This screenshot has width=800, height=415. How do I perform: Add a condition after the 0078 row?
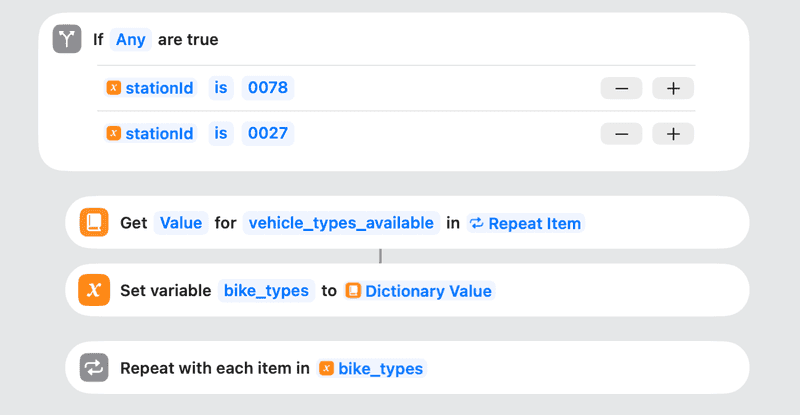point(673,88)
